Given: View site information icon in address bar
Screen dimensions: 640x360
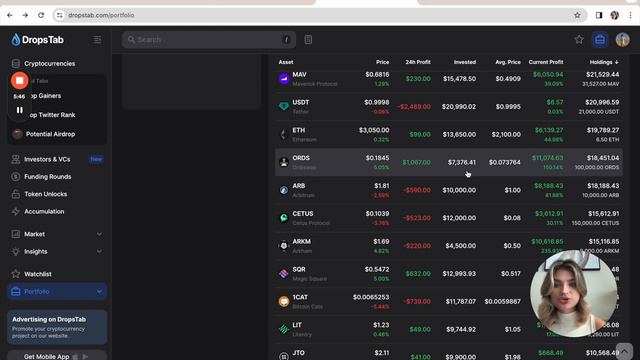Looking at the screenshot, I should [x=60, y=15].
